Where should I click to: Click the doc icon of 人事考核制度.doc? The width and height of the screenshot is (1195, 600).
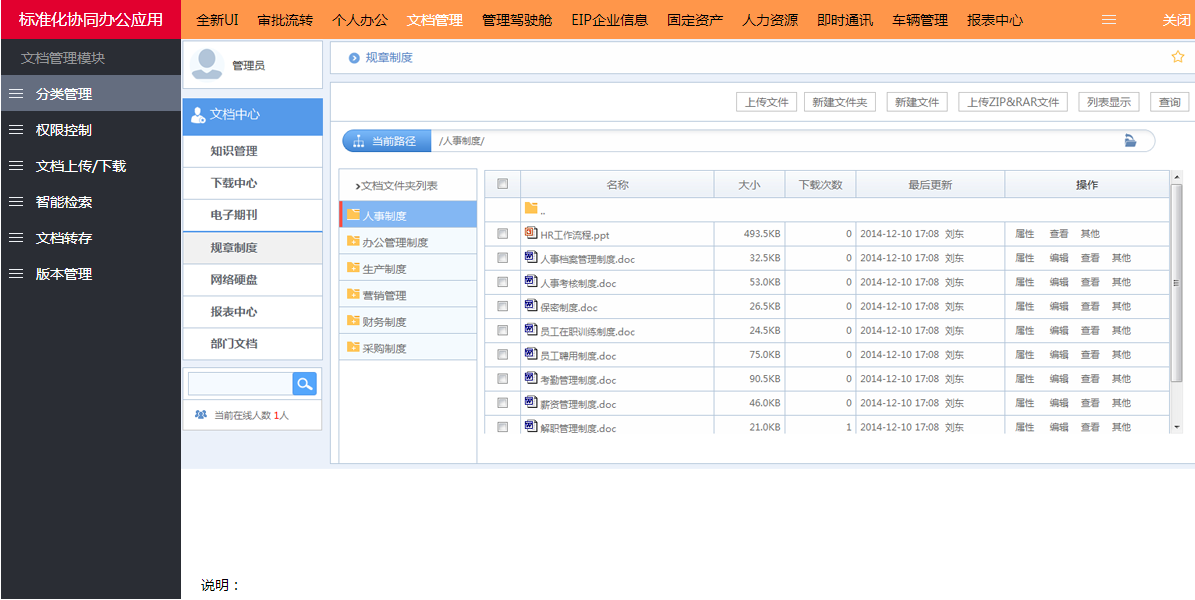point(531,281)
